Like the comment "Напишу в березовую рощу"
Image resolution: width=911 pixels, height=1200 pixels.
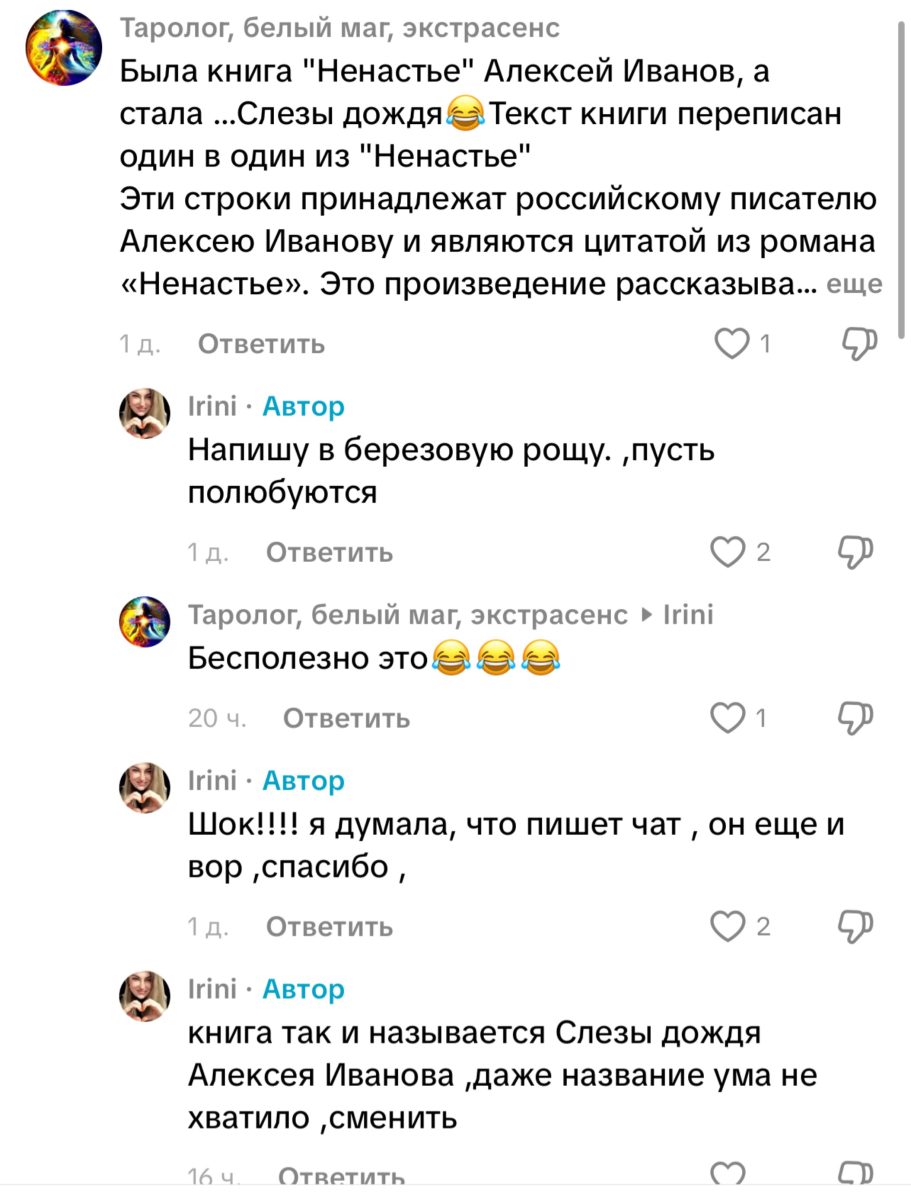point(726,552)
